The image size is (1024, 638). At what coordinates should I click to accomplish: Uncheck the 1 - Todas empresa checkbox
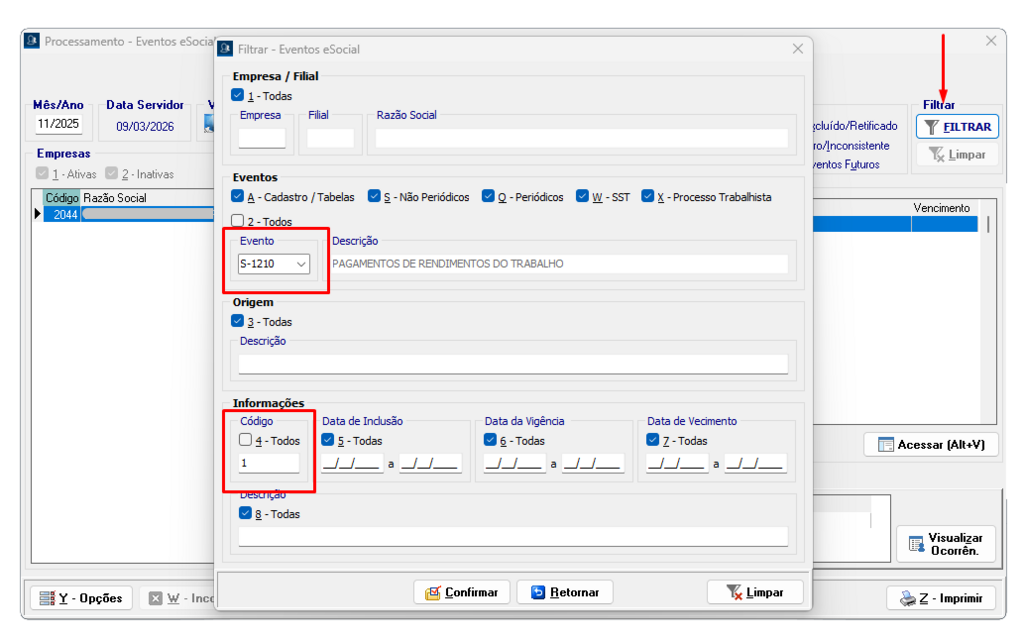[237, 96]
